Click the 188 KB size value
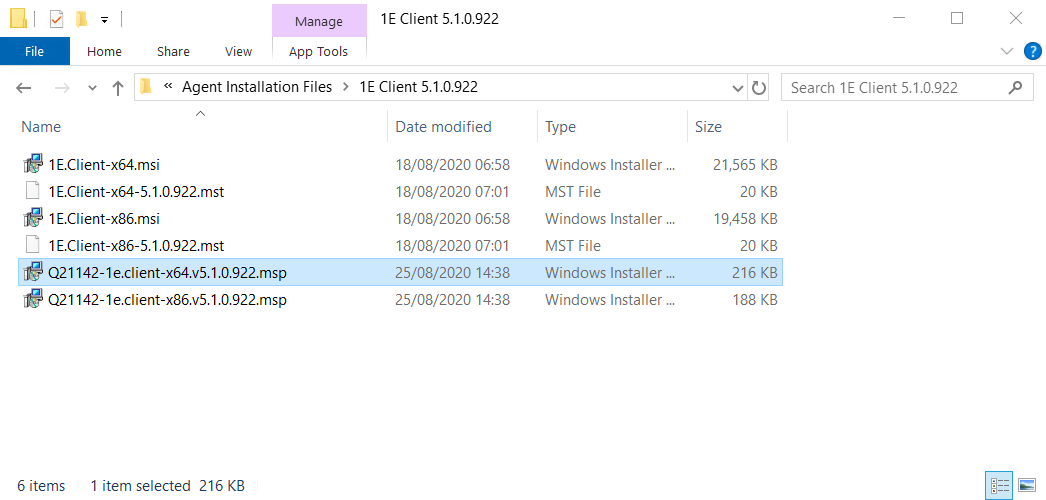 click(754, 300)
